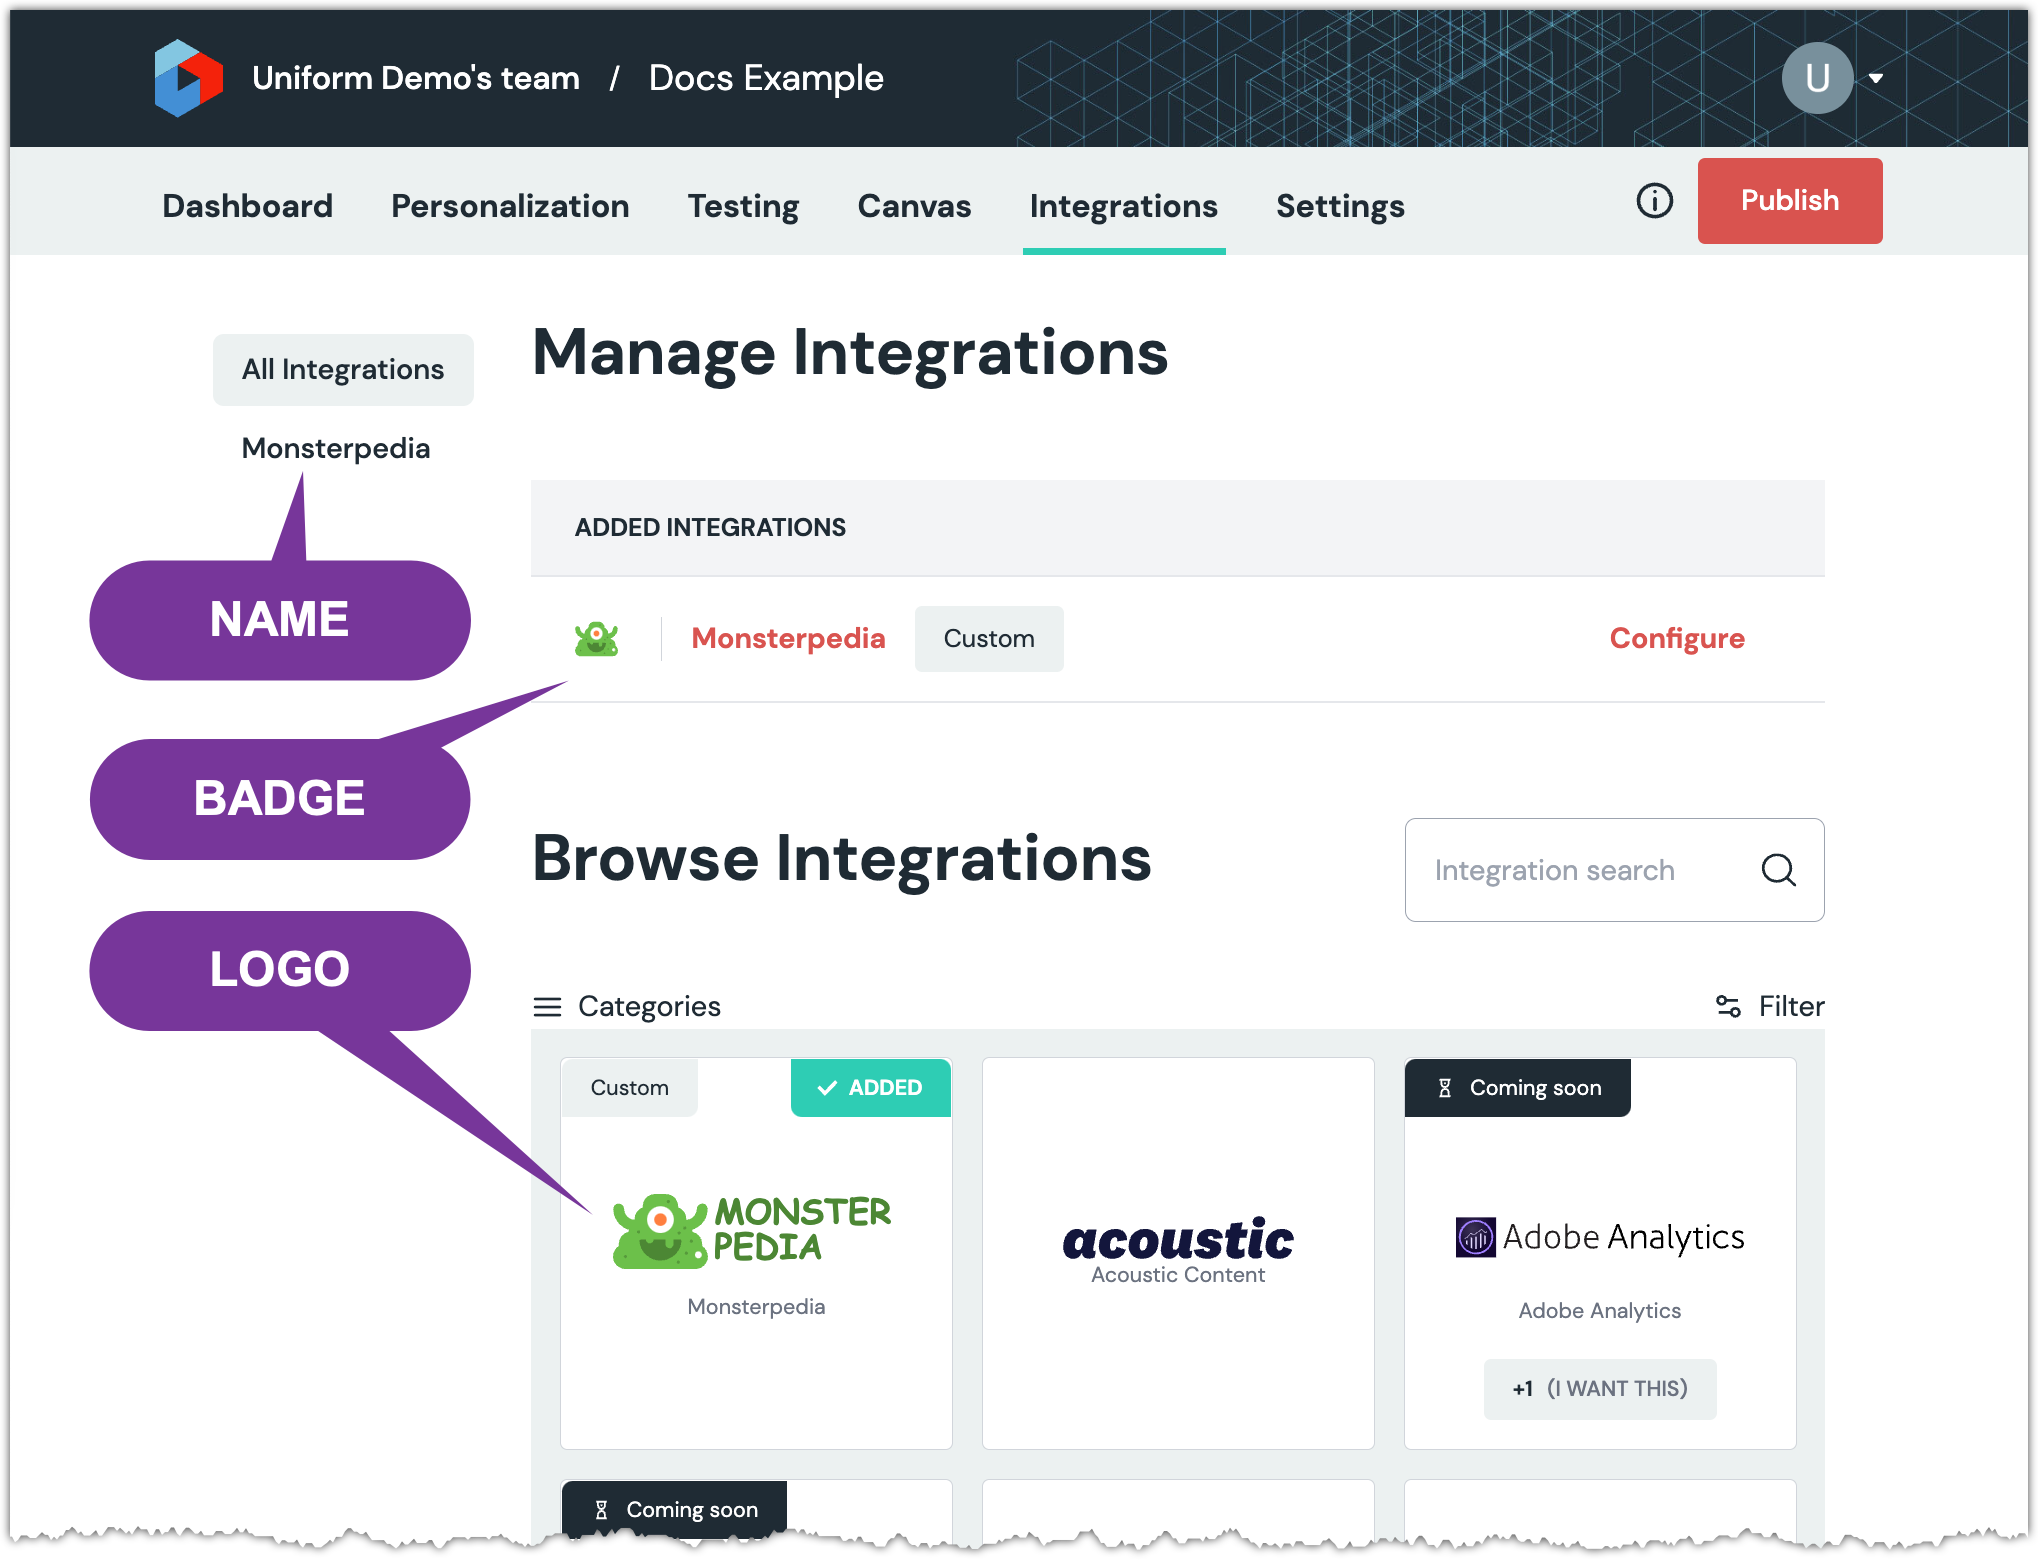The image size is (2038, 1560).
Task: Select Monsterpedia in the left sidebar
Action: point(336,448)
